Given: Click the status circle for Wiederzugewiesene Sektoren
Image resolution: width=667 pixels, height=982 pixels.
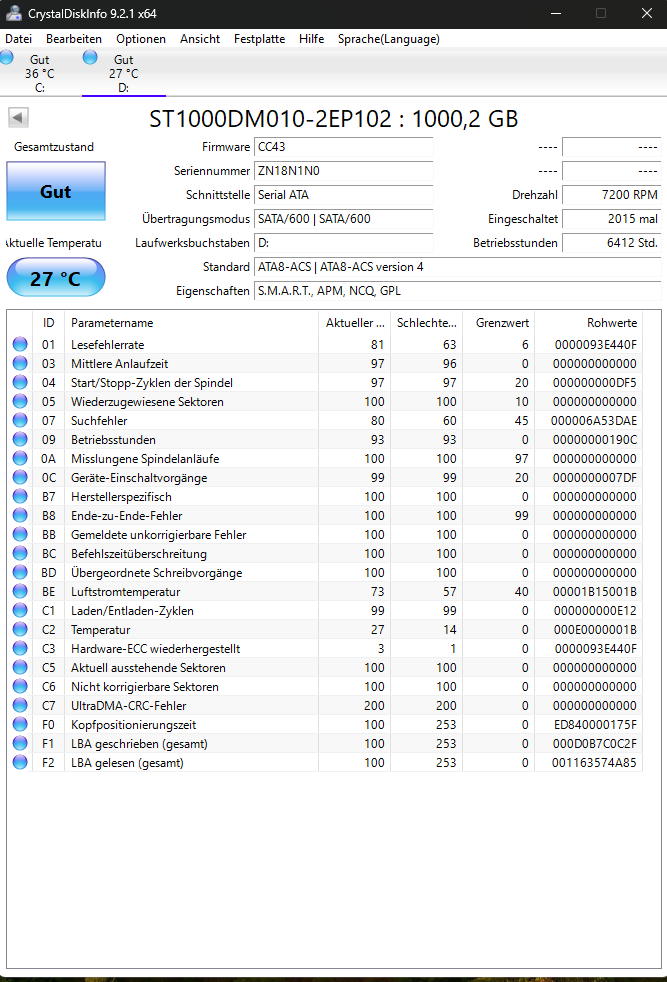Looking at the screenshot, I should click(x=20, y=401).
